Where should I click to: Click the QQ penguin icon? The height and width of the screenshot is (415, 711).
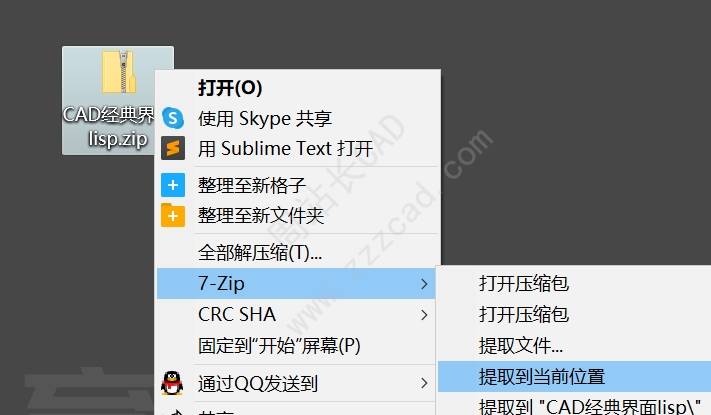[x=172, y=383]
